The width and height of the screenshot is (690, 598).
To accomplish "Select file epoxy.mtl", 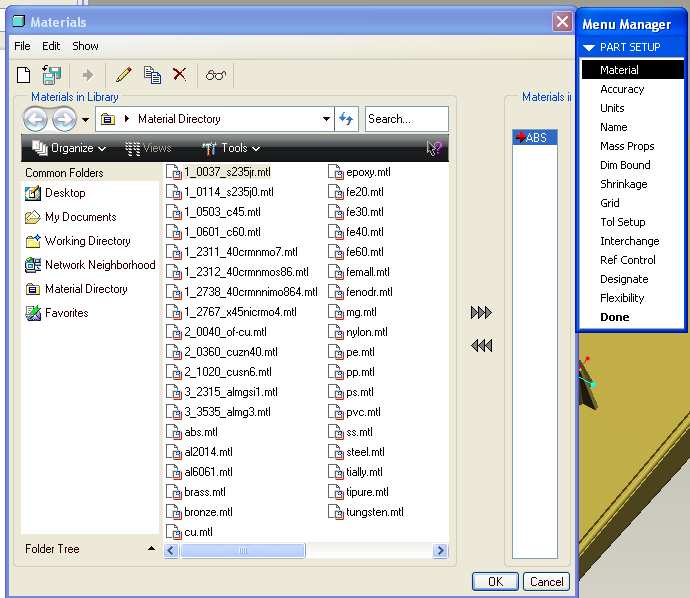I will [360, 172].
